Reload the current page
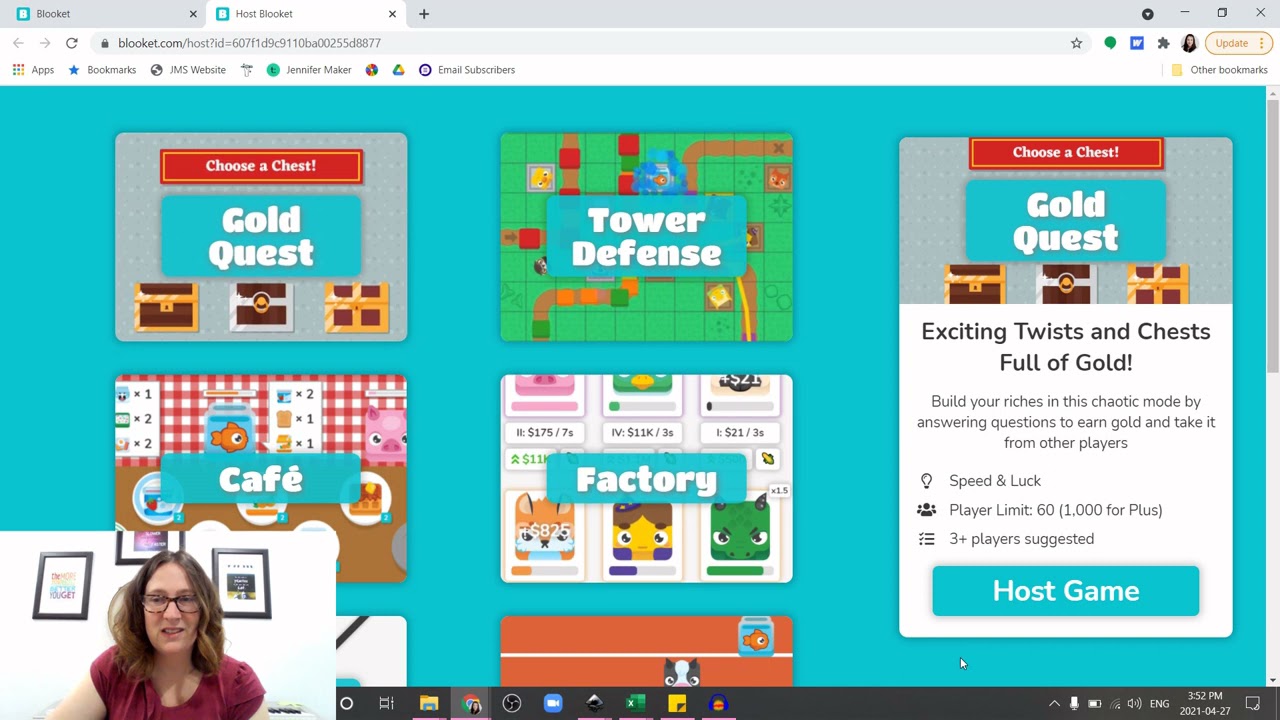This screenshot has height=720, width=1280. tap(72, 43)
